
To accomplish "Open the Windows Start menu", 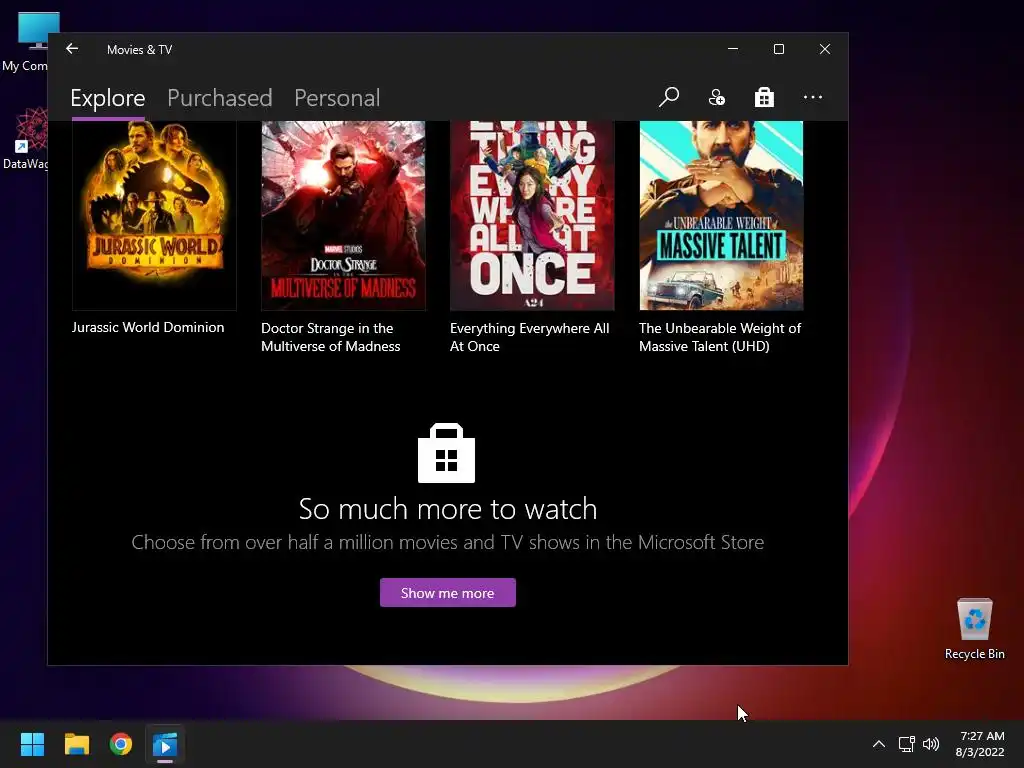I will (32, 744).
